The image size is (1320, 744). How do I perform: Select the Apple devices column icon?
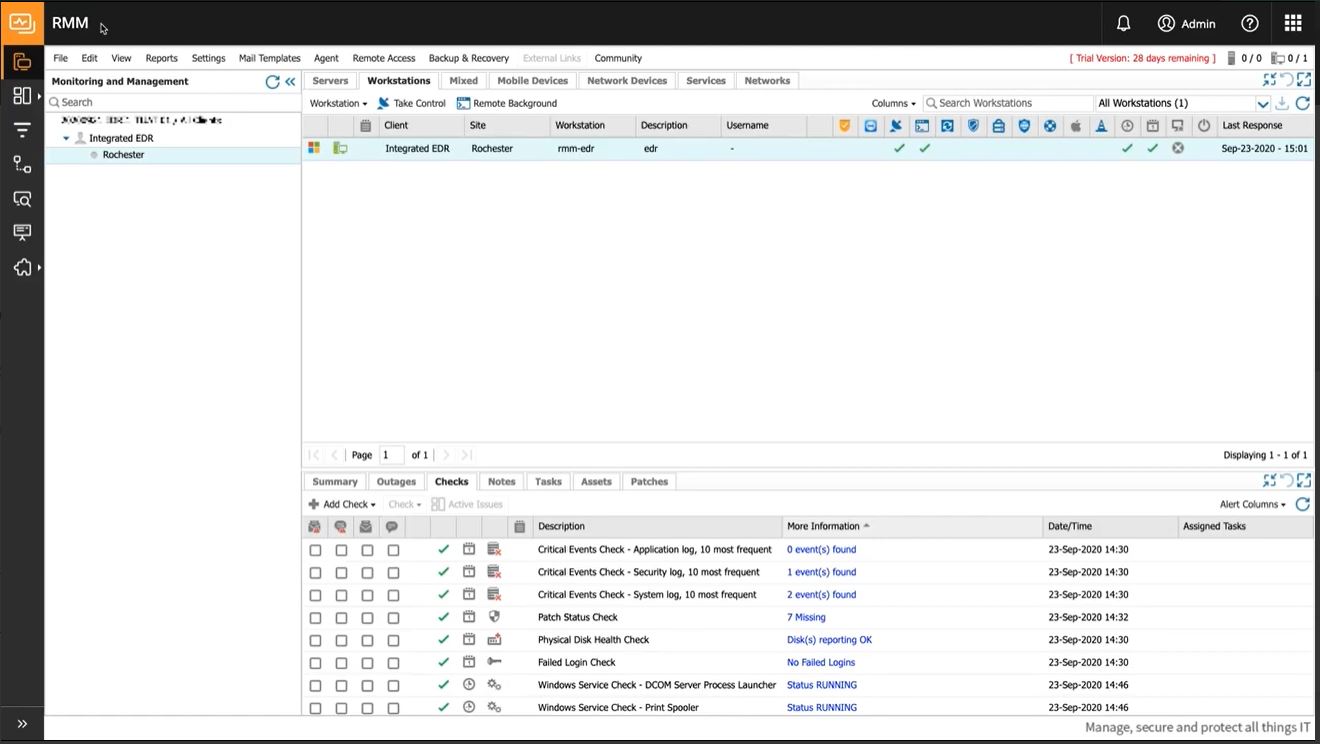click(1076, 125)
